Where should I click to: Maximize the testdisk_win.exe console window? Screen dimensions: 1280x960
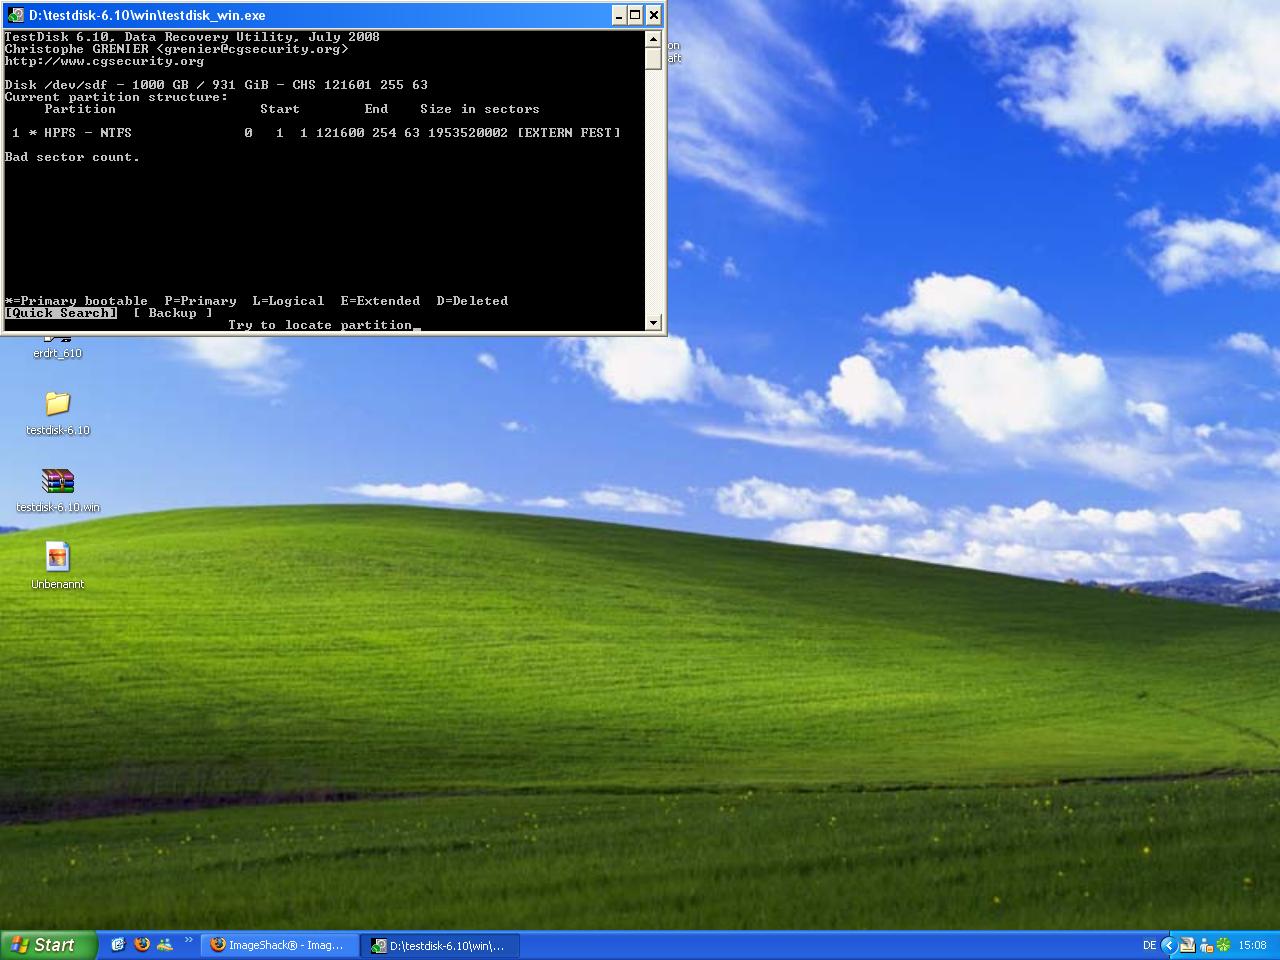click(x=635, y=15)
